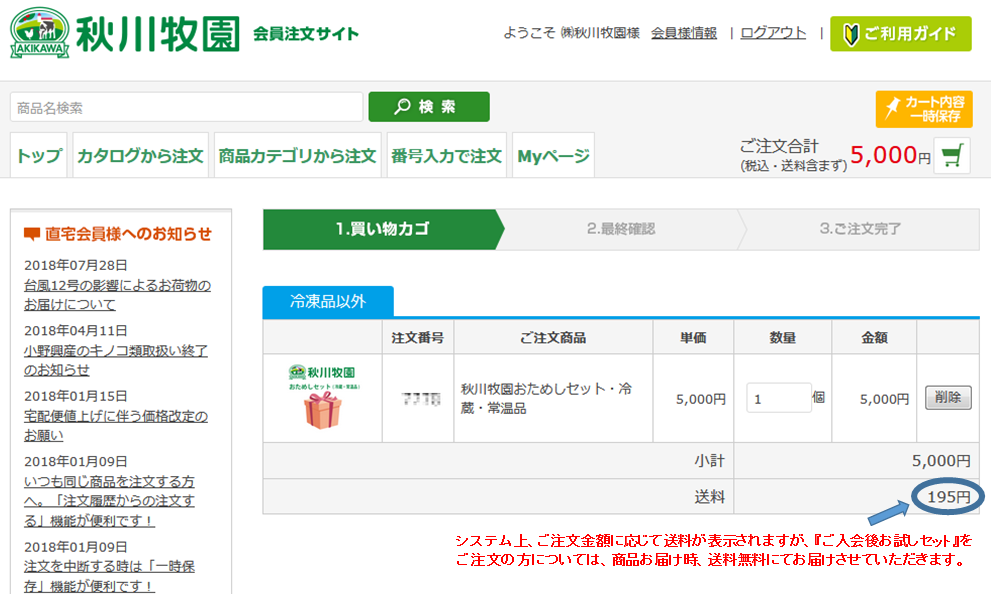Click the 単価 column header

tap(693, 338)
